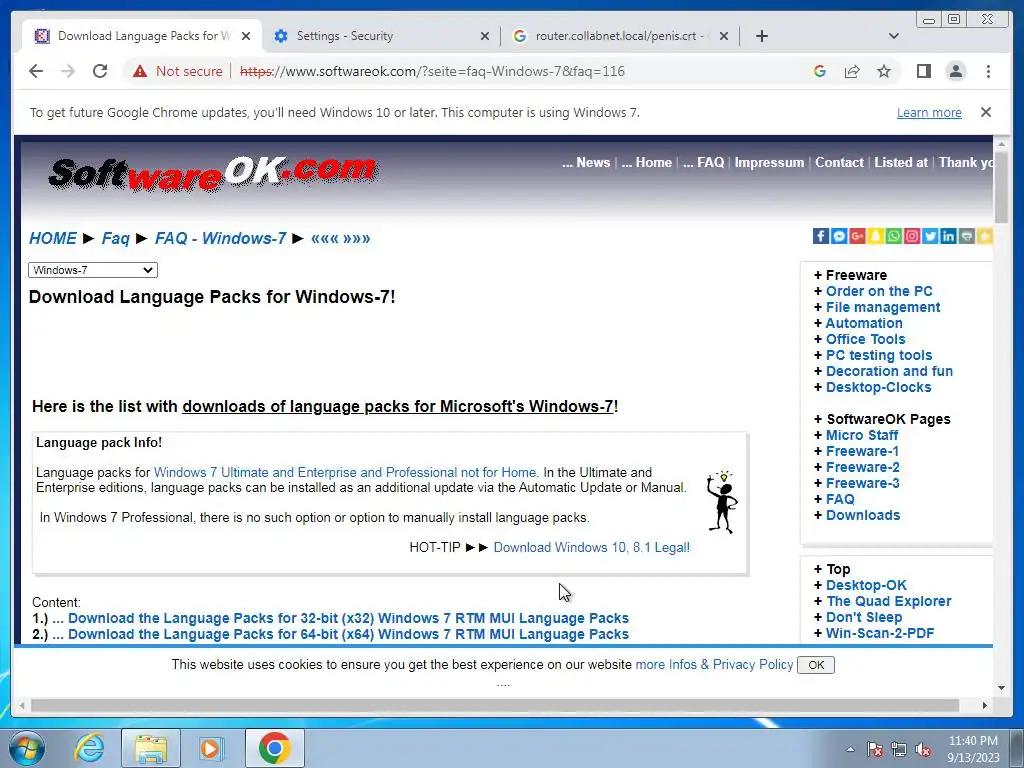Share on Twitter icon
The width and height of the screenshot is (1024, 768).
point(931,236)
